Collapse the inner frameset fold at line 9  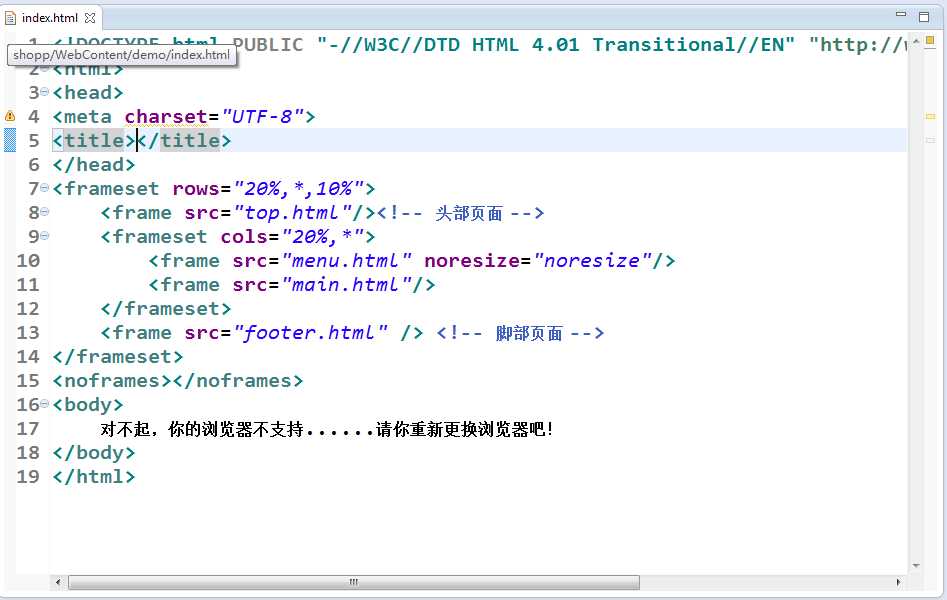[x=44, y=236]
